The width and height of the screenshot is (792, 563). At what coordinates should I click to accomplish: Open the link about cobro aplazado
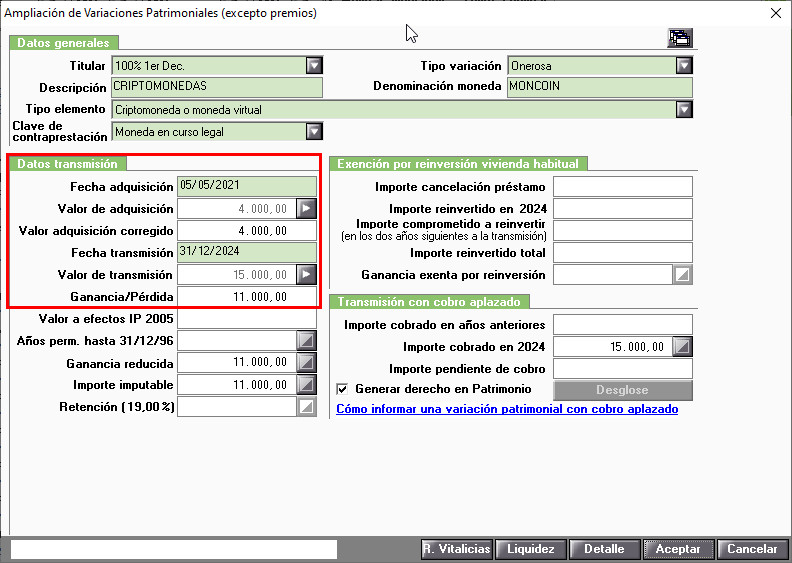(507, 409)
